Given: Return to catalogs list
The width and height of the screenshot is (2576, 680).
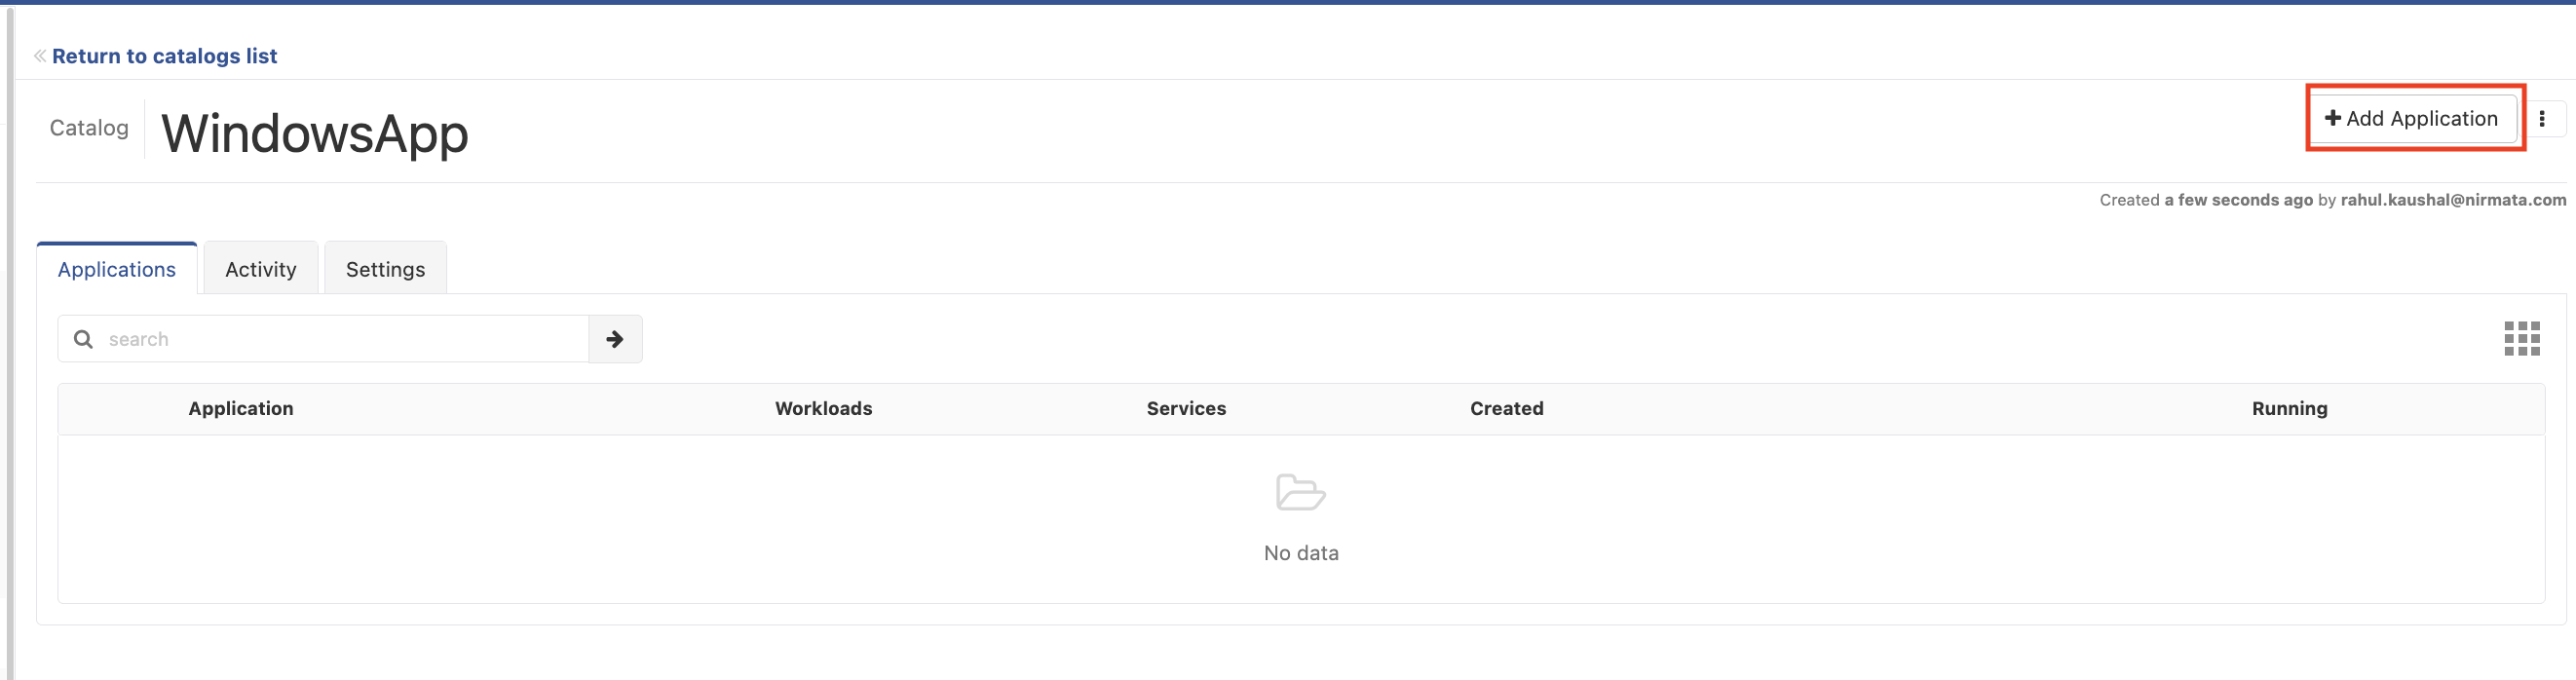Looking at the screenshot, I should [164, 56].
